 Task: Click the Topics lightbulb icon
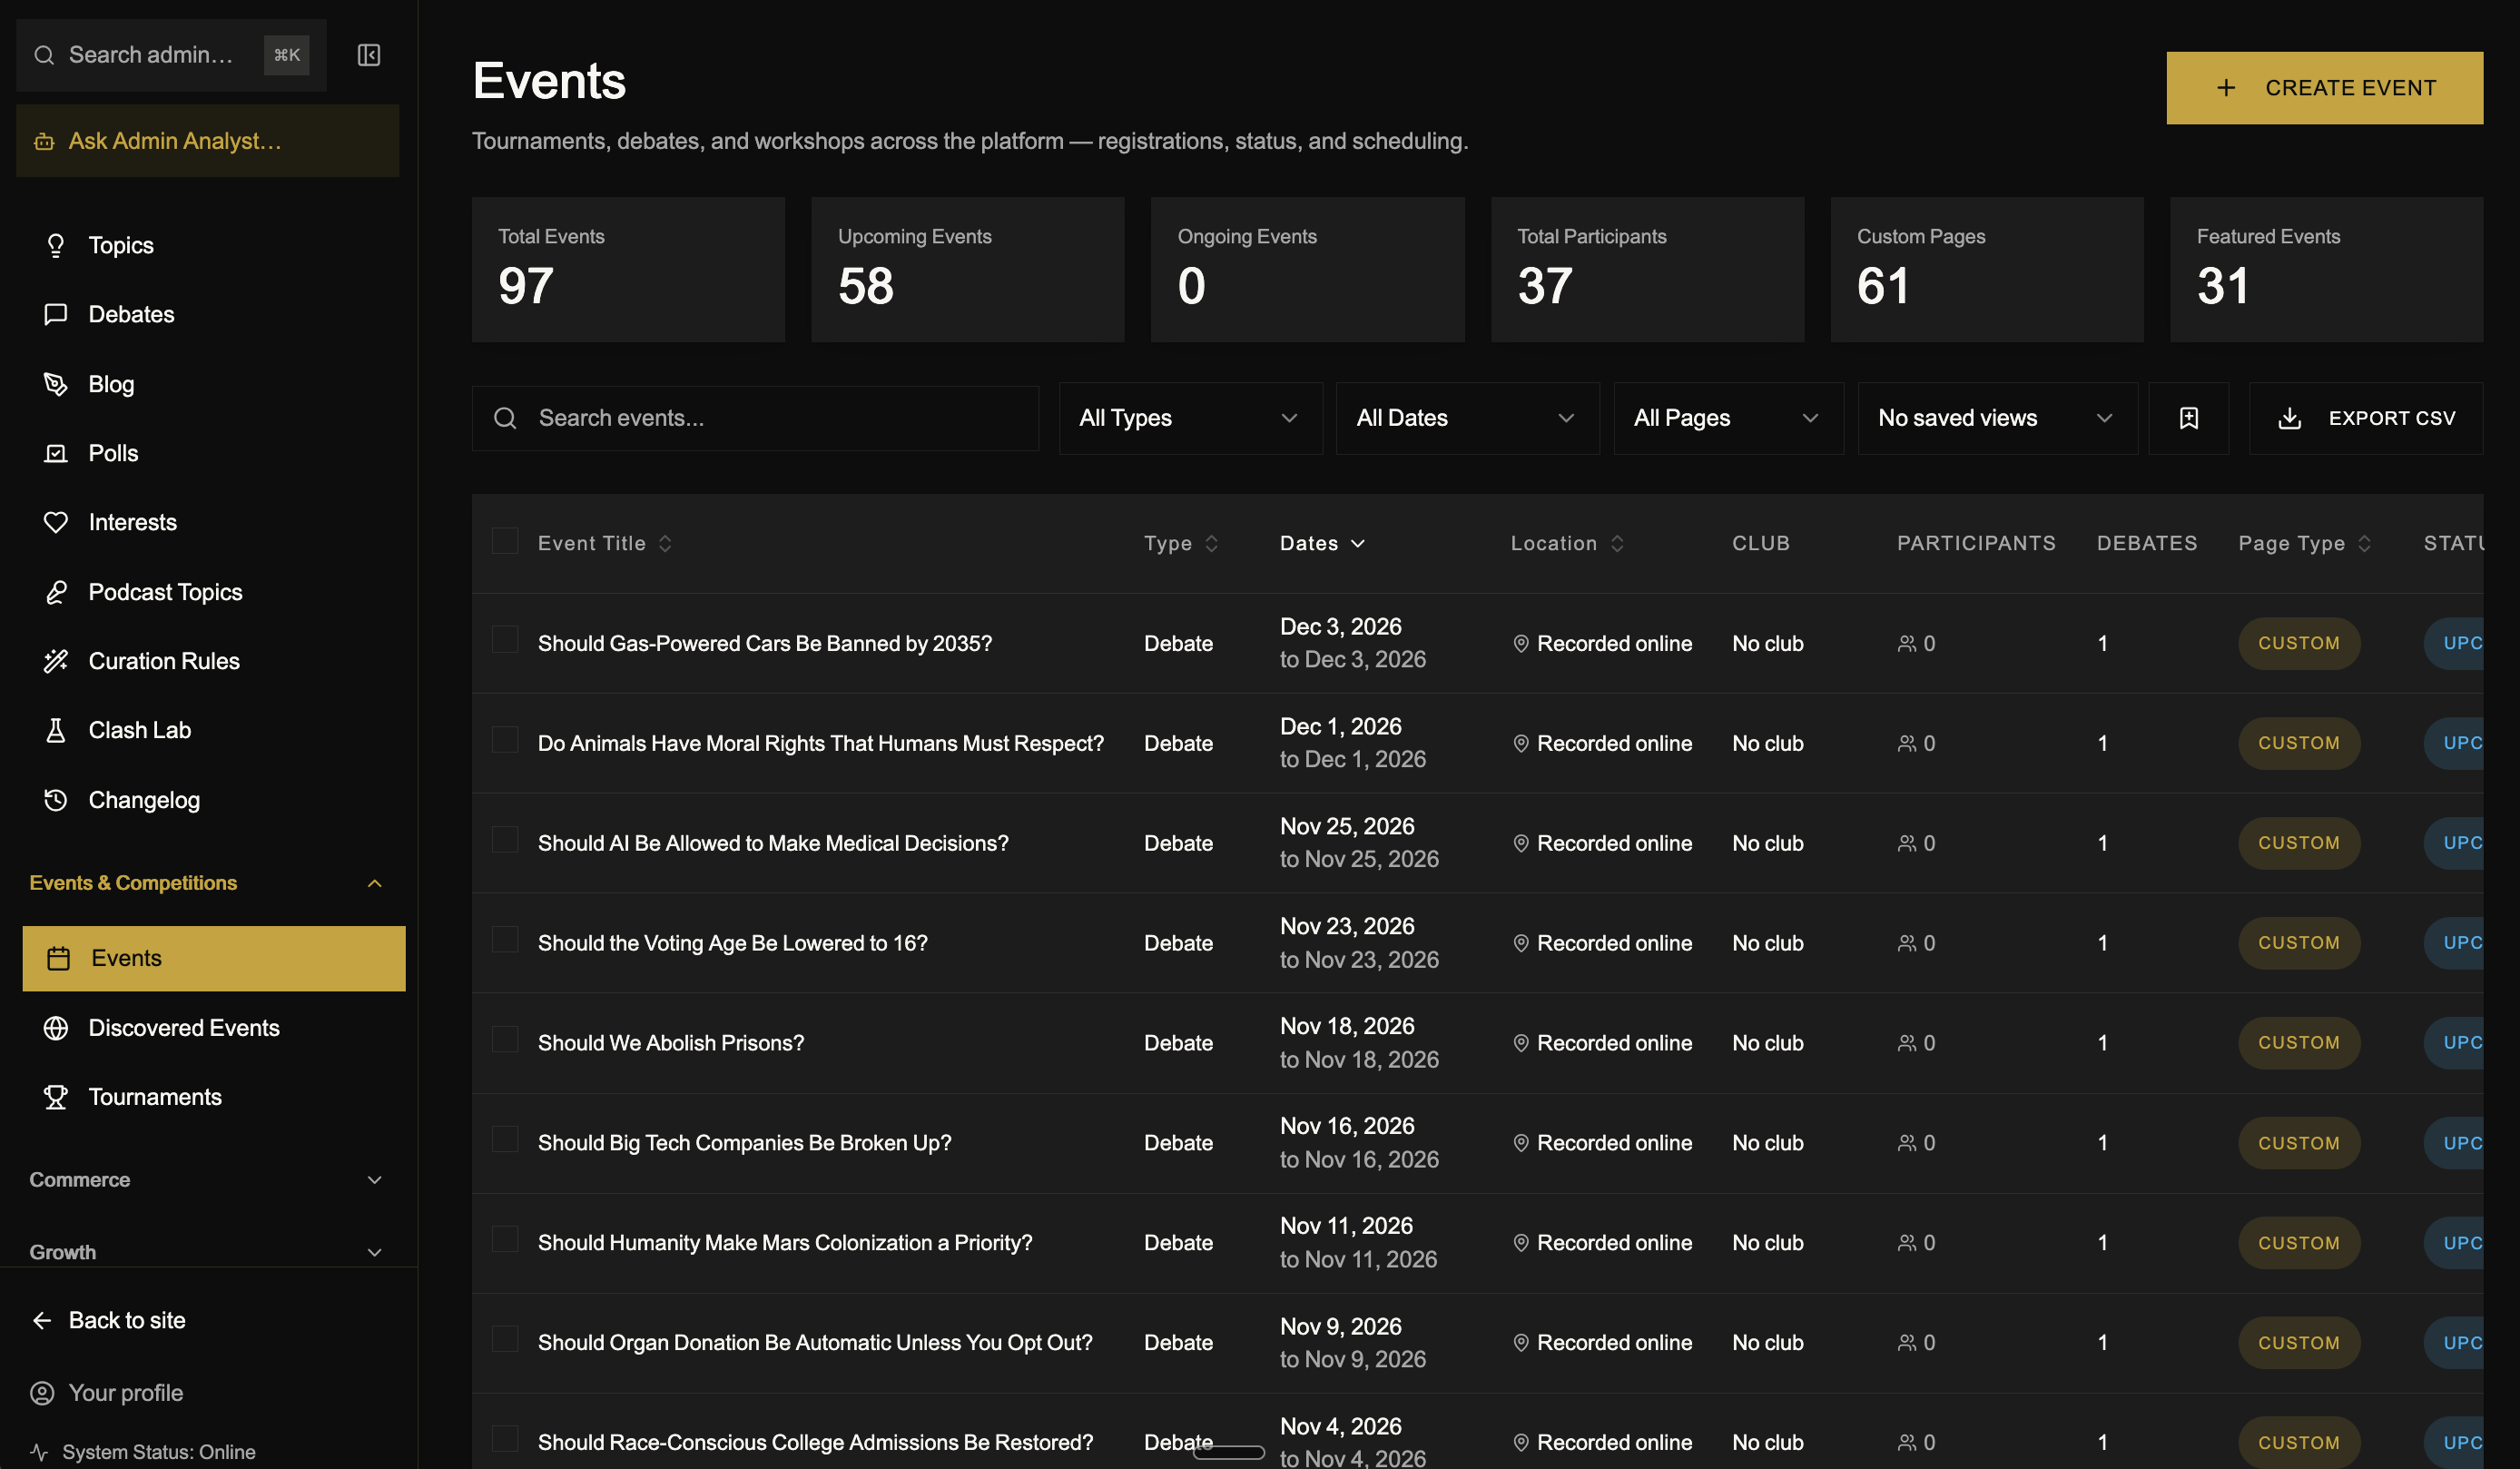tap(56, 245)
